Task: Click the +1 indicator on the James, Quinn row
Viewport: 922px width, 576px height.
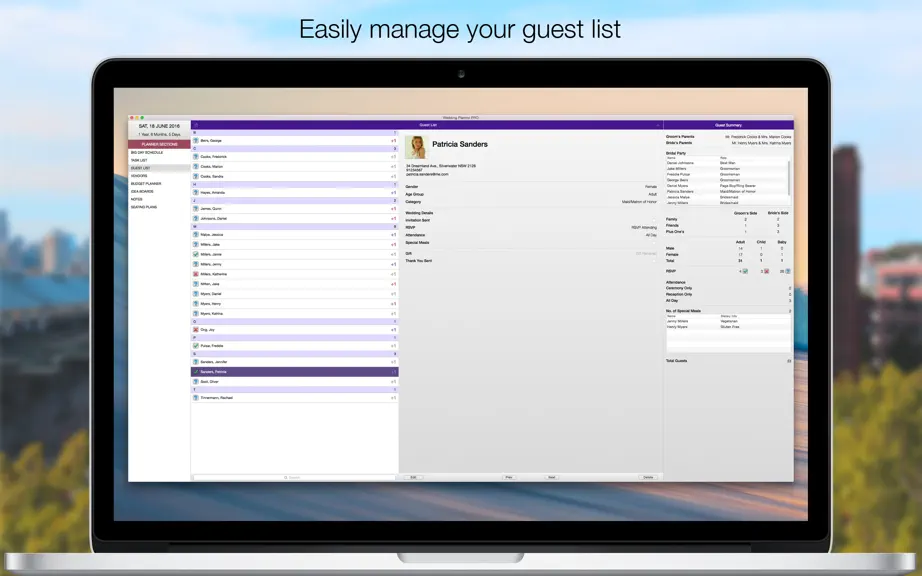Action: [x=393, y=209]
